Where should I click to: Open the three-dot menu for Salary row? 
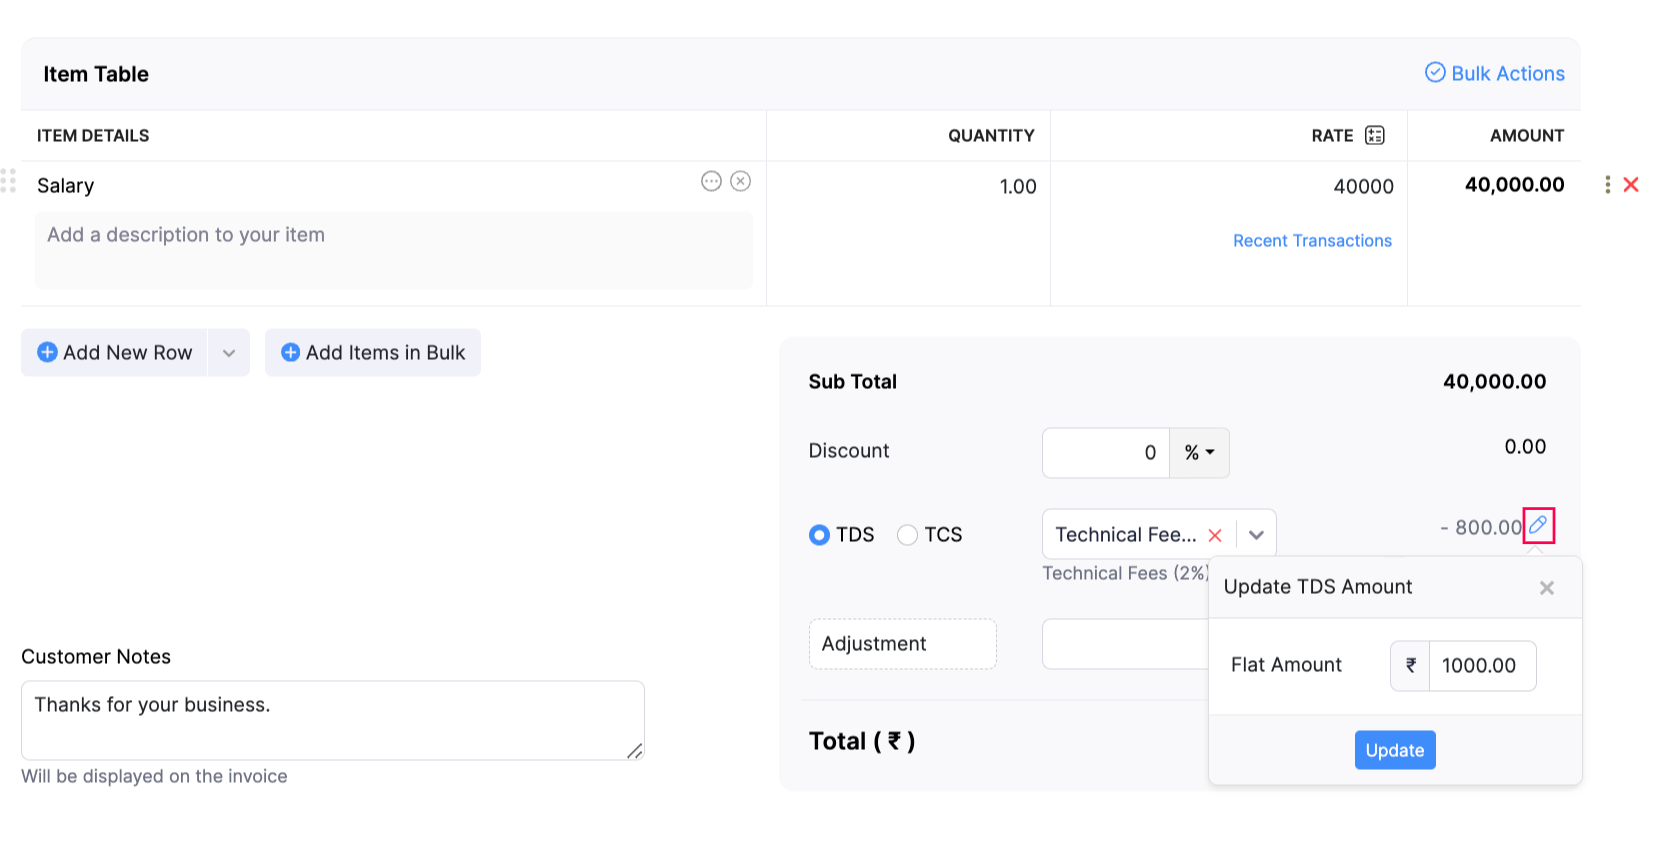click(x=1607, y=185)
